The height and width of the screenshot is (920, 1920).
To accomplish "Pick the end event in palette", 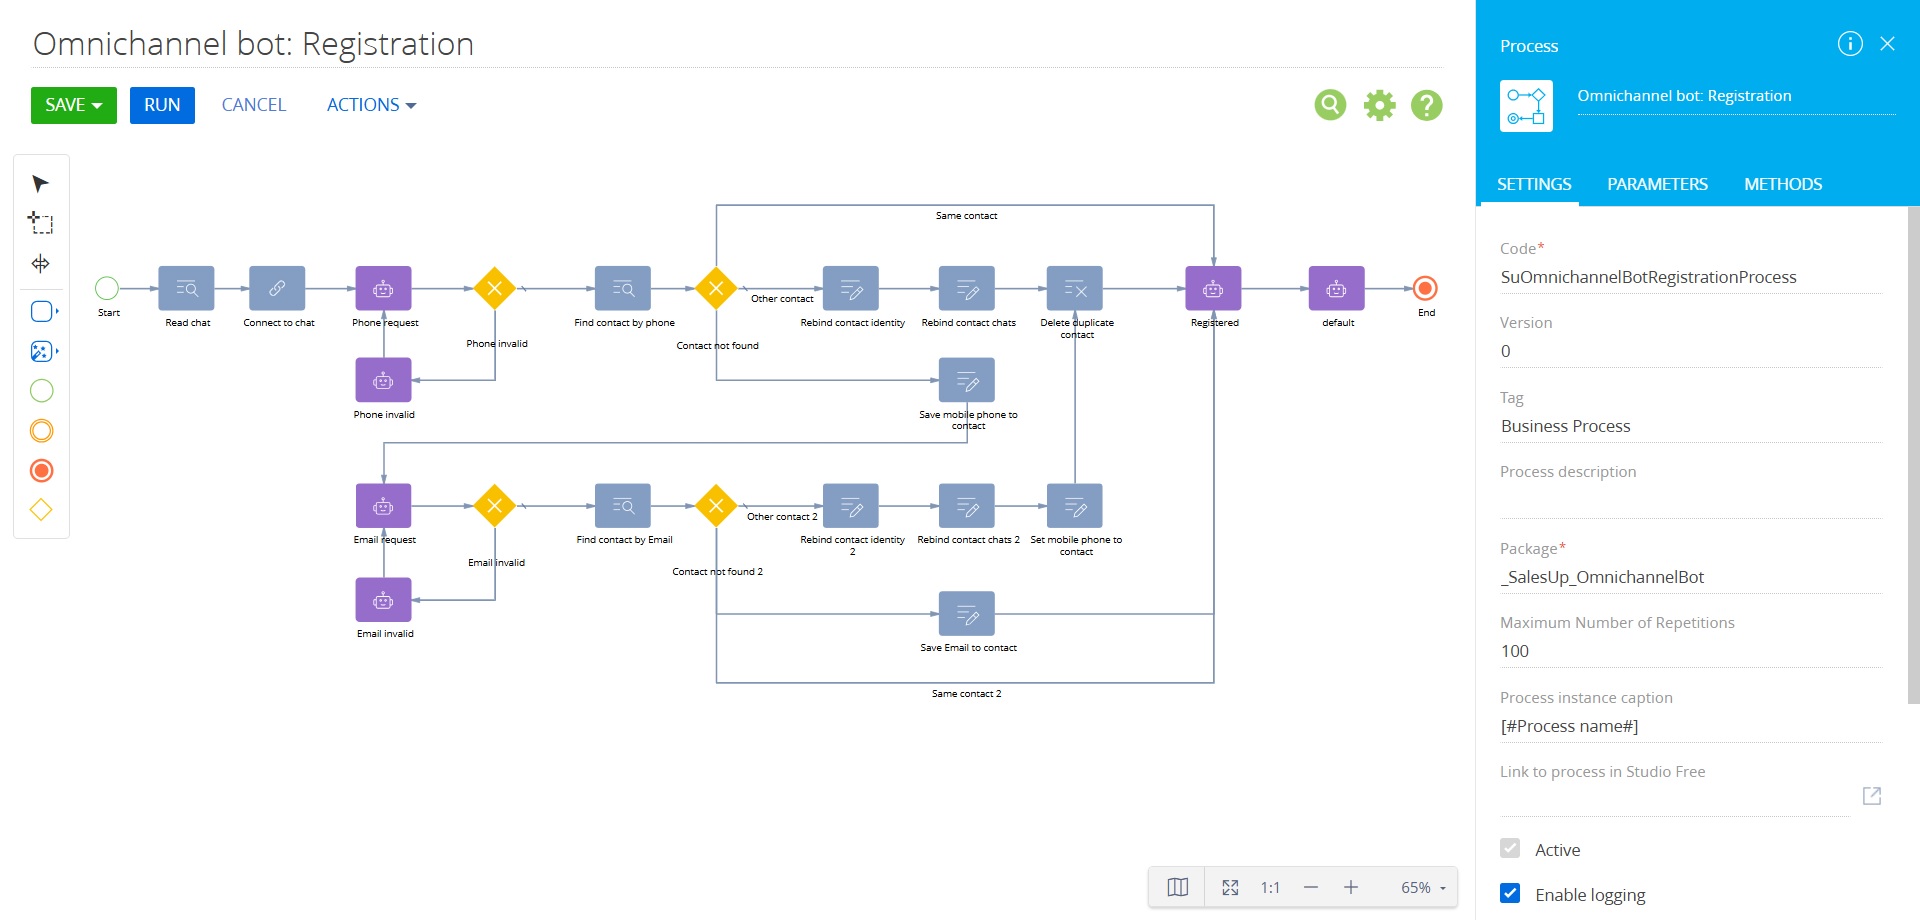I will tap(41, 471).
